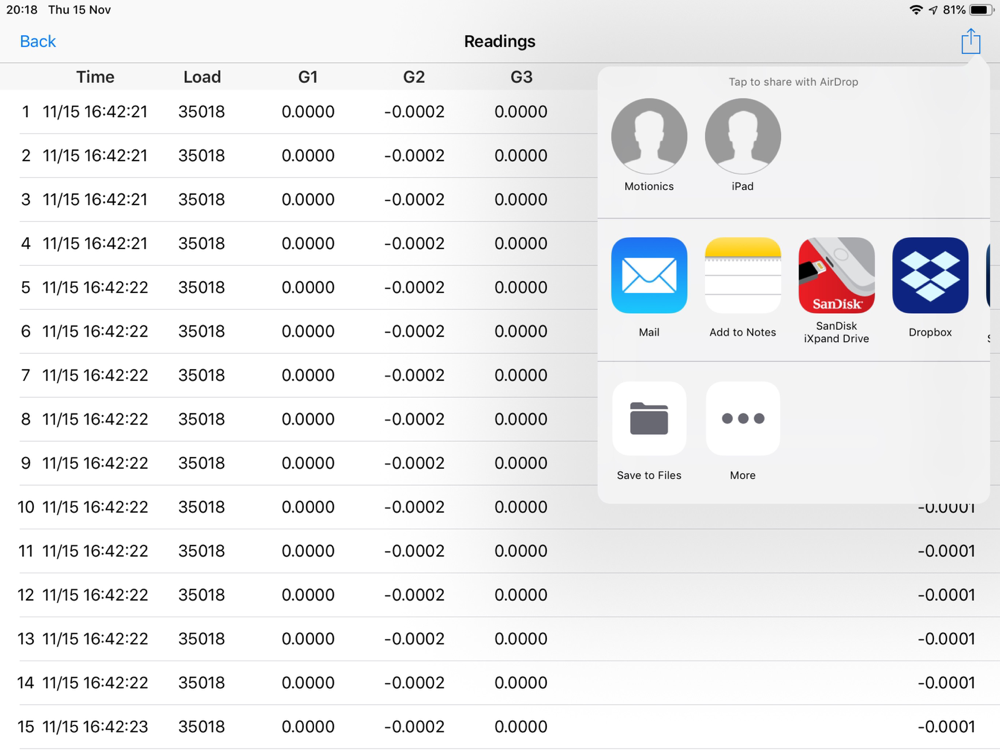Image resolution: width=1000 pixels, height=750 pixels.
Task: Select reading row 5 at 16:42:22
Action: [298, 288]
